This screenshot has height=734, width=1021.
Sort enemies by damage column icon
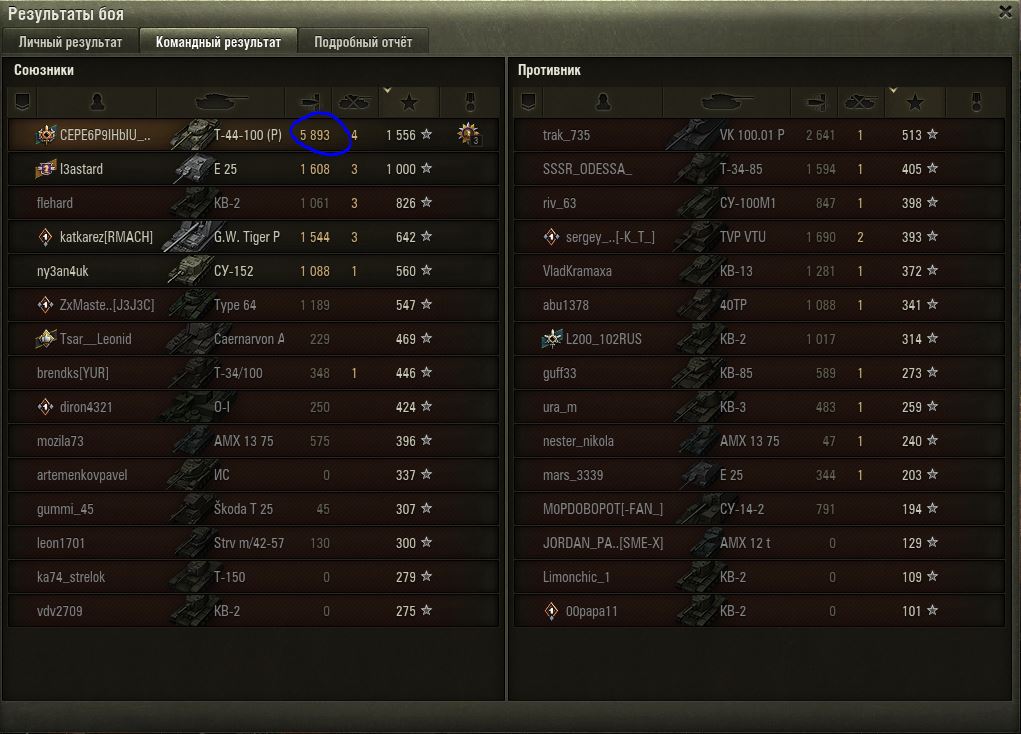tap(816, 102)
